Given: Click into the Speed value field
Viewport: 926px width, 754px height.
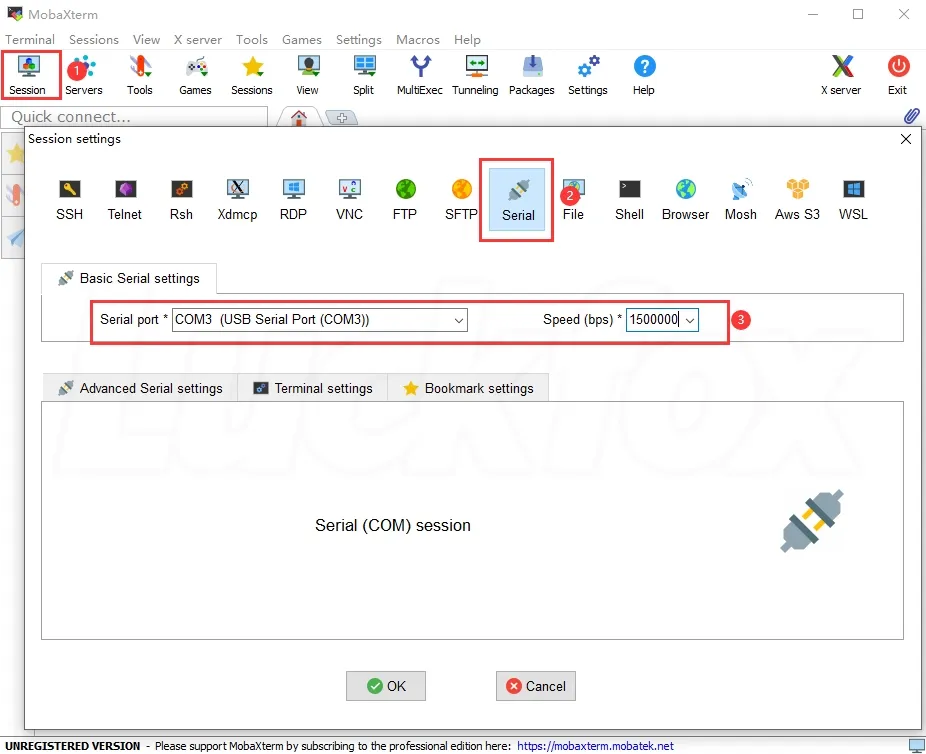Looking at the screenshot, I should click(x=654, y=320).
